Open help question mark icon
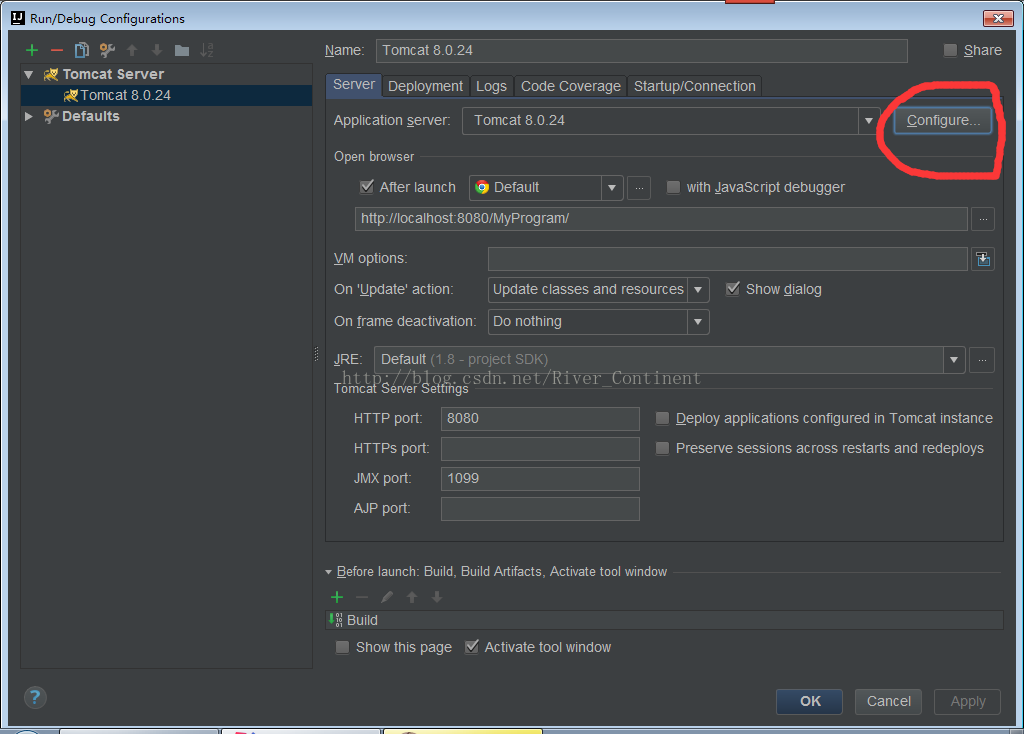 pyautogui.click(x=35, y=697)
